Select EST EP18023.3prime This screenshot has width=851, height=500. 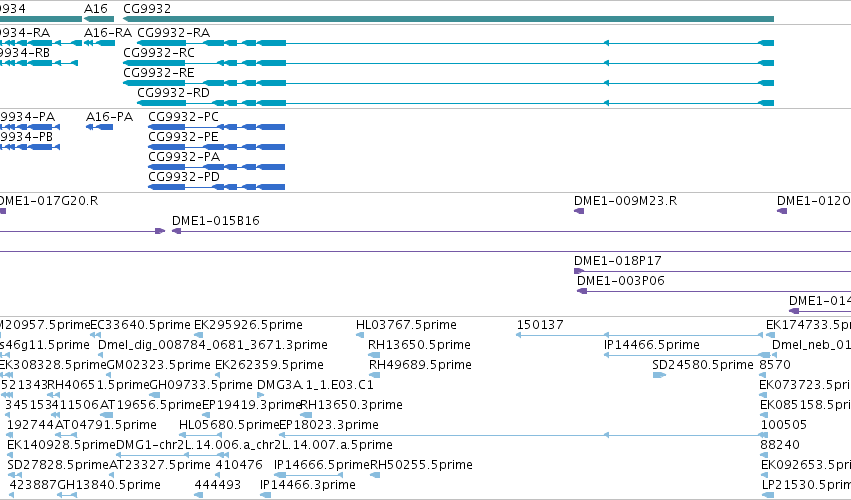[523, 435]
